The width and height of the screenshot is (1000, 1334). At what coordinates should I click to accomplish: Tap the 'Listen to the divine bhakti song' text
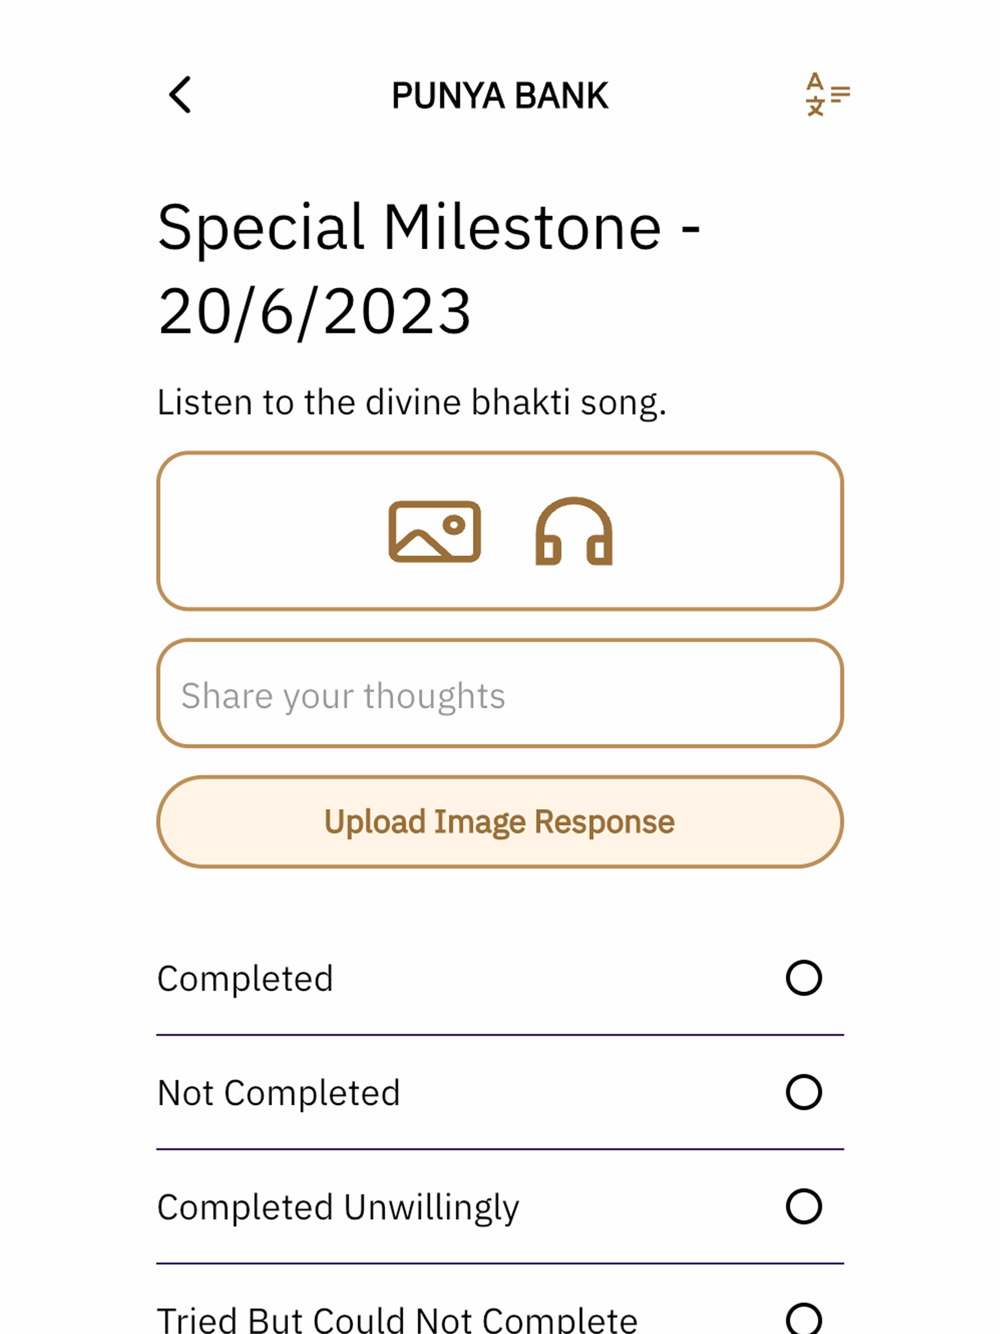point(411,403)
